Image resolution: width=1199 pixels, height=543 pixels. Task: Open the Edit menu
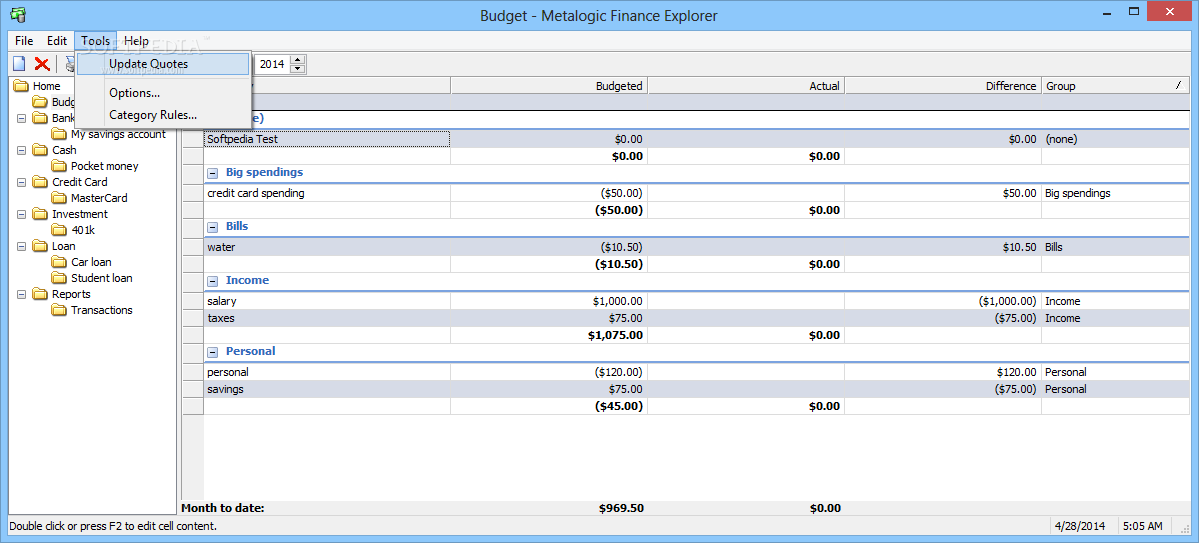(x=57, y=41)
